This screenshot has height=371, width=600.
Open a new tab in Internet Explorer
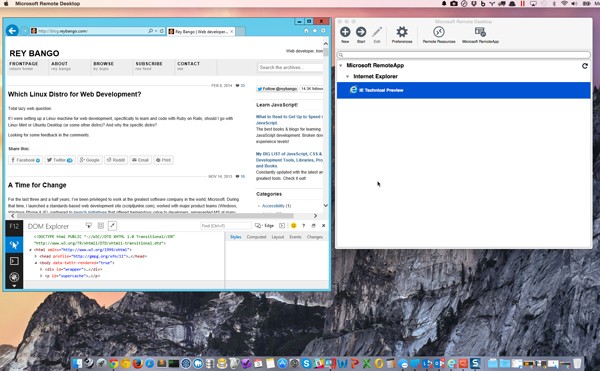click(x=240, y=31)
